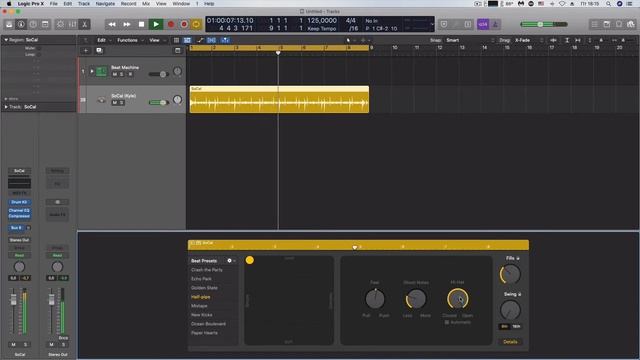Open the Editors scissors button
640x360 pixels.
point(84,24)
